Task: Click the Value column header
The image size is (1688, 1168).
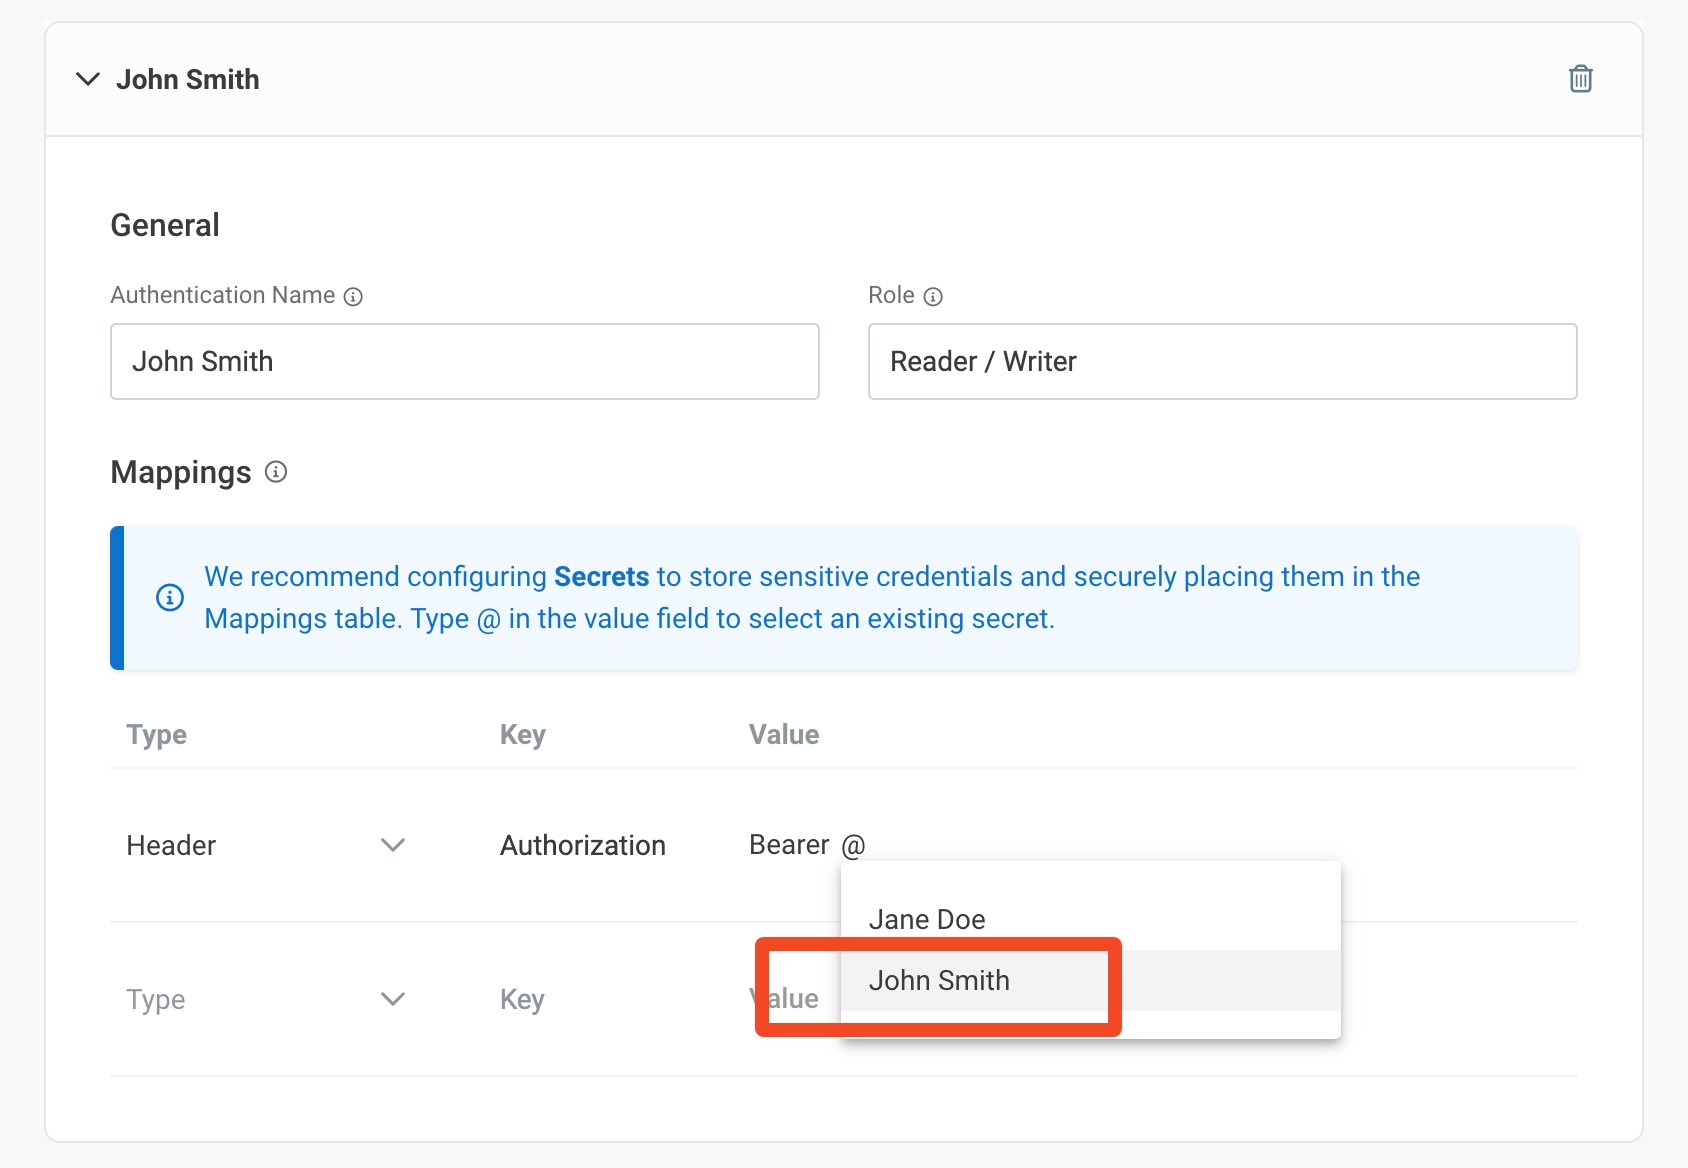Action: coord(784,735)
